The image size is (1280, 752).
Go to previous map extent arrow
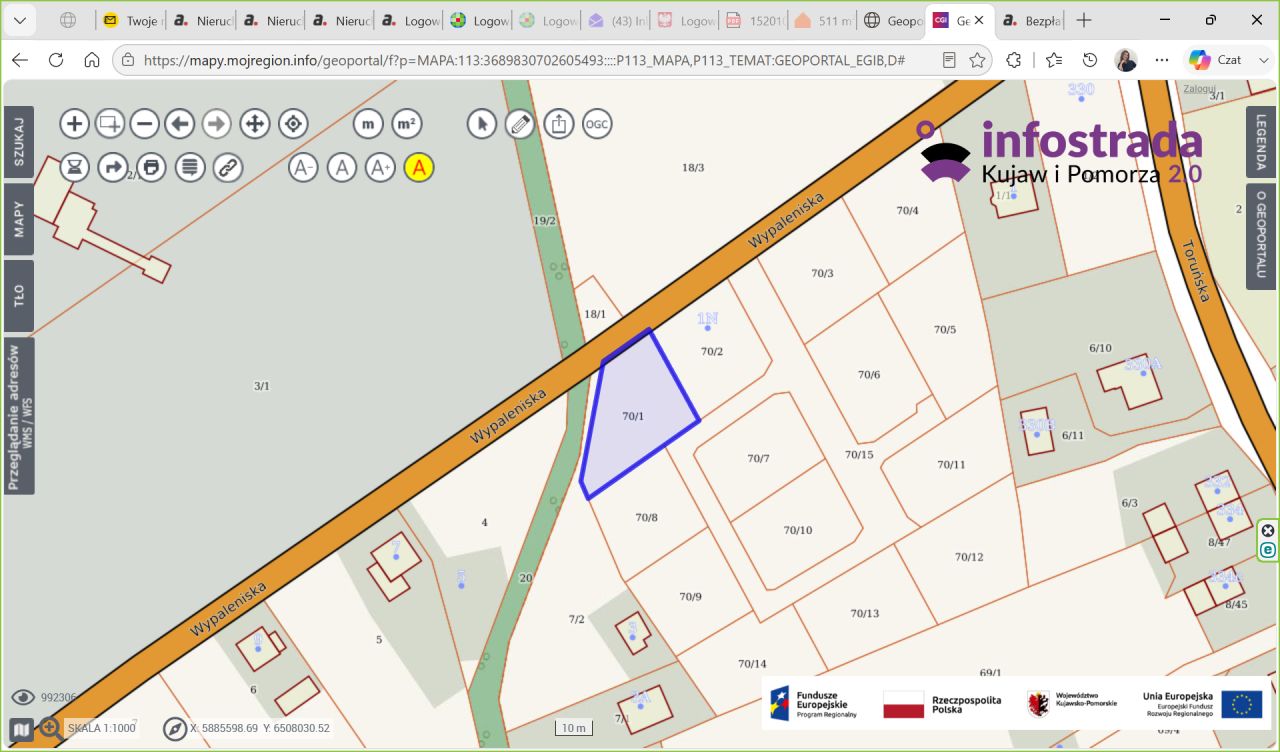[x=180, y=124]
